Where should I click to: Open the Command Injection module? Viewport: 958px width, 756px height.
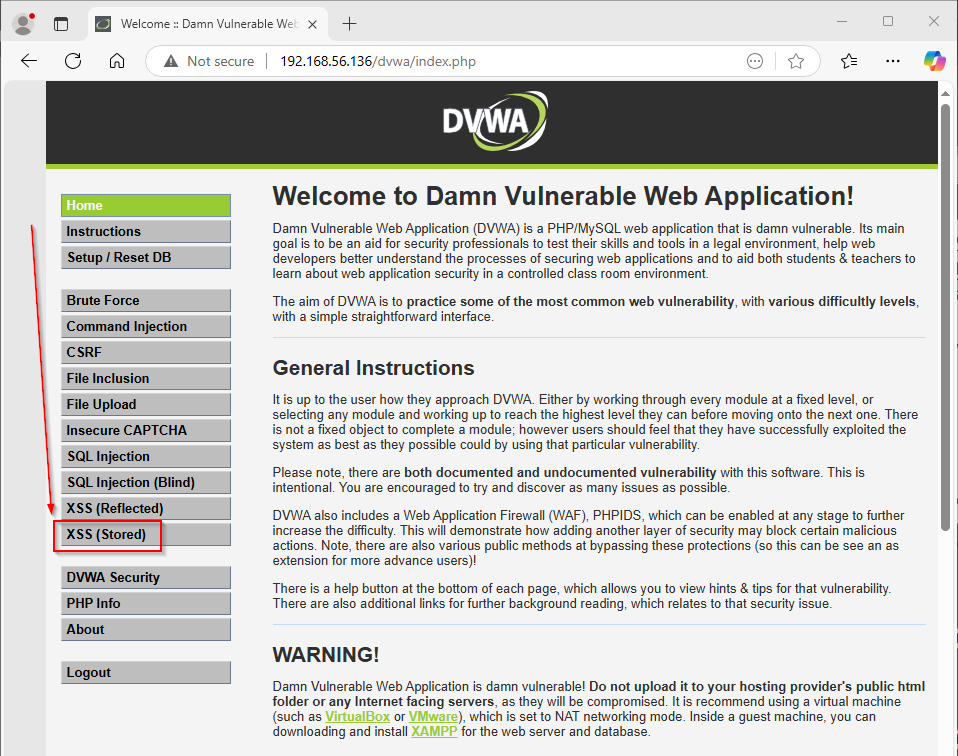click(146, 326)
